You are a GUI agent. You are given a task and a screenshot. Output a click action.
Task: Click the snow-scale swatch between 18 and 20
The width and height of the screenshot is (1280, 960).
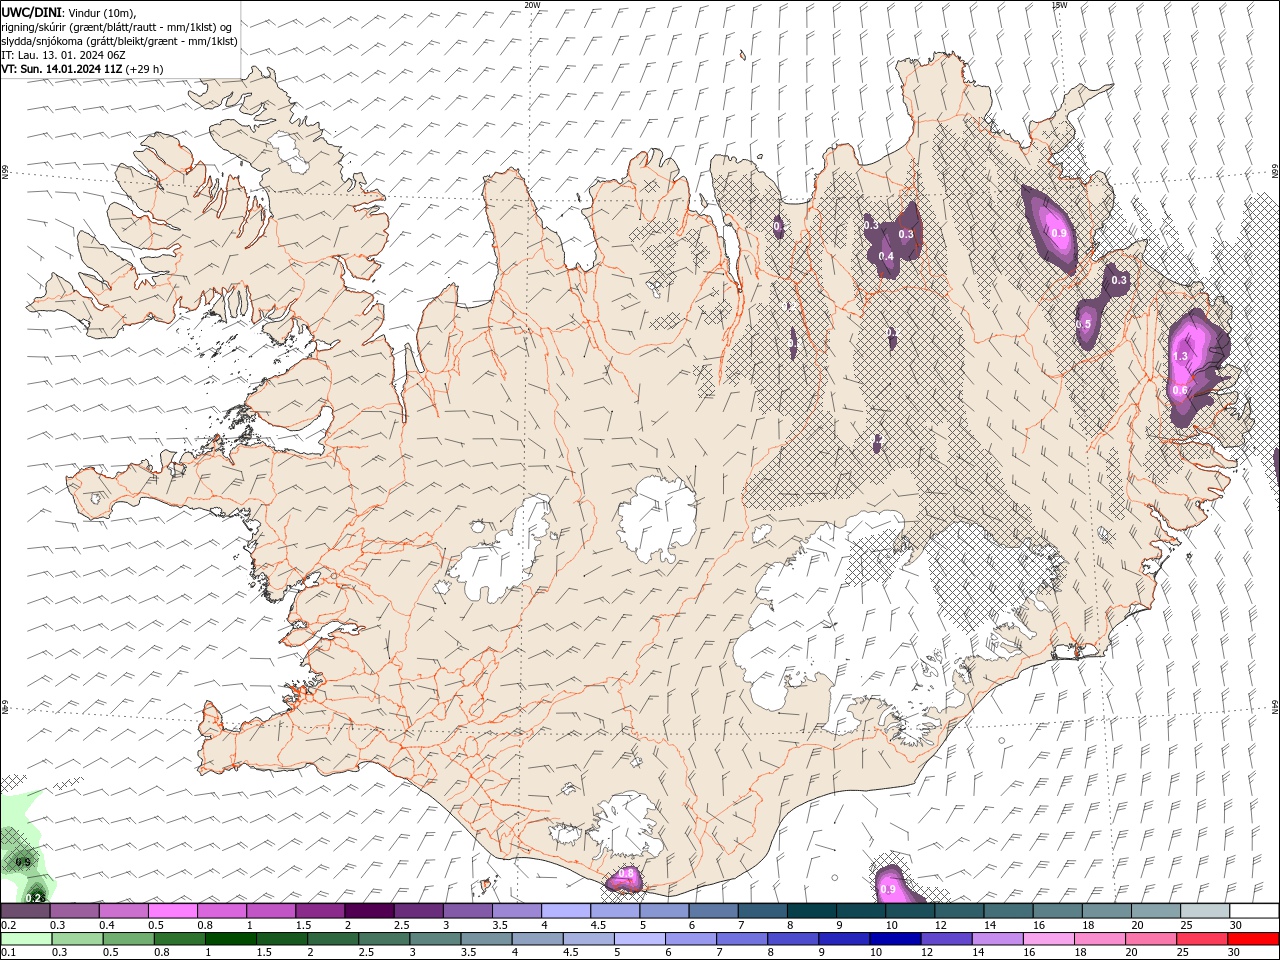coord(1107,911)
